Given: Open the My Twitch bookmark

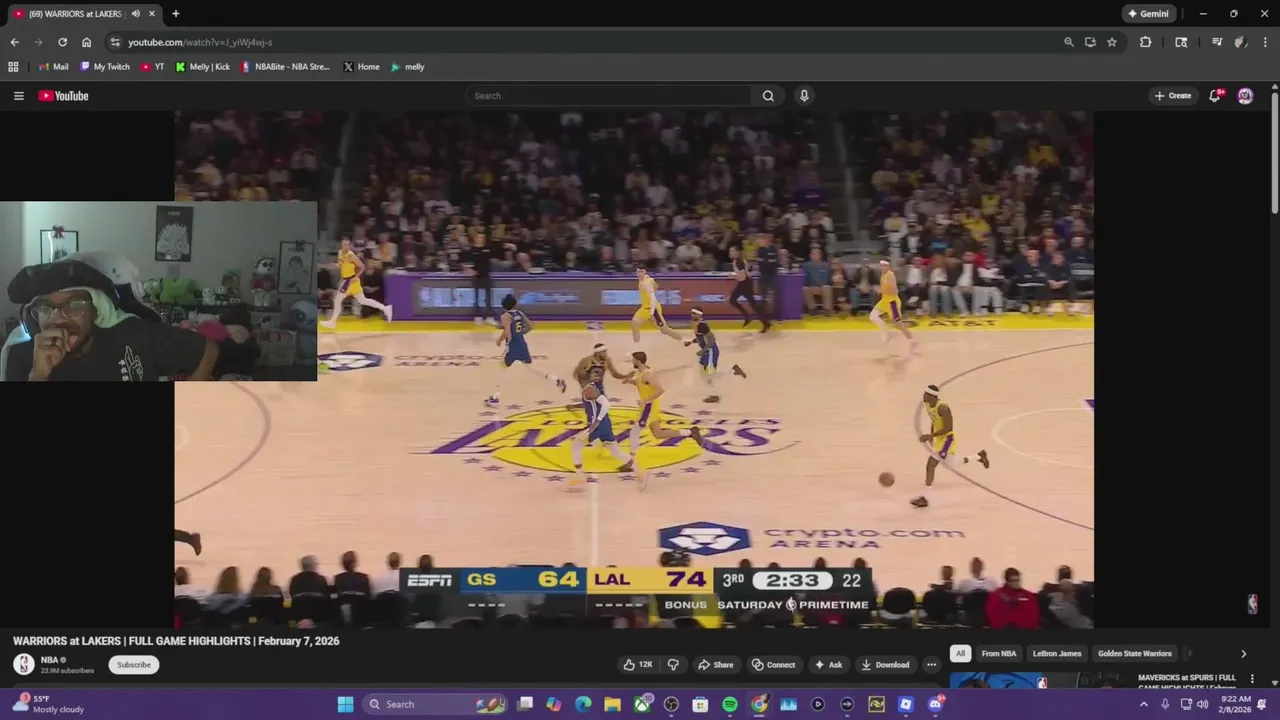Looking at the screenshot, I should pos(105,67).
